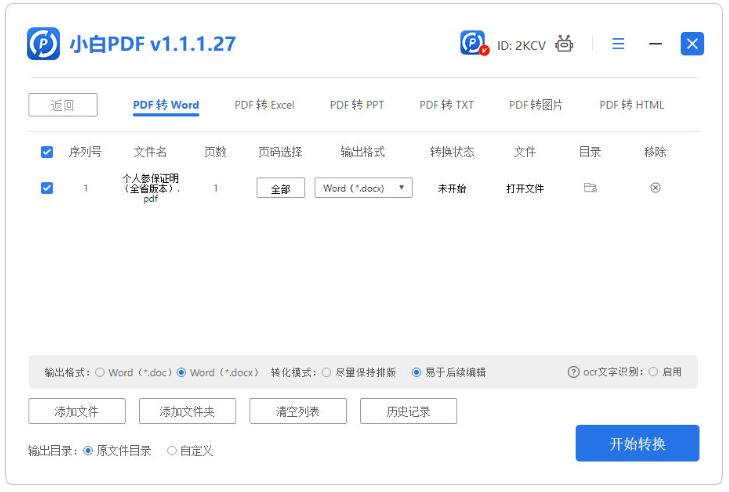729x492 pixels.
Task: Click the 目录 column header
Action: click(590, 152)
